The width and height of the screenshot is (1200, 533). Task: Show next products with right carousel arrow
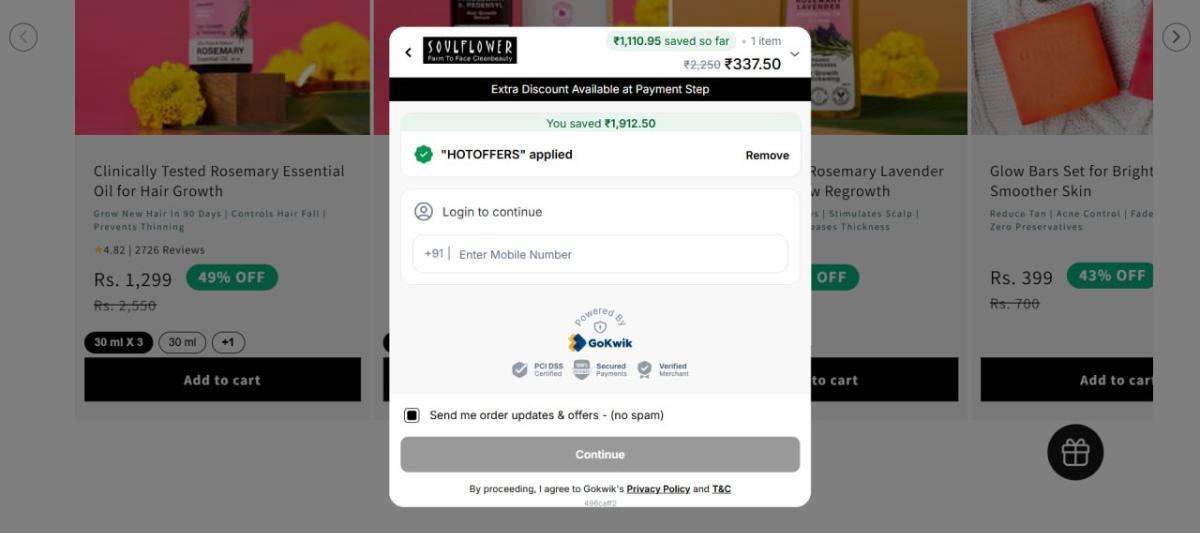1176,37
